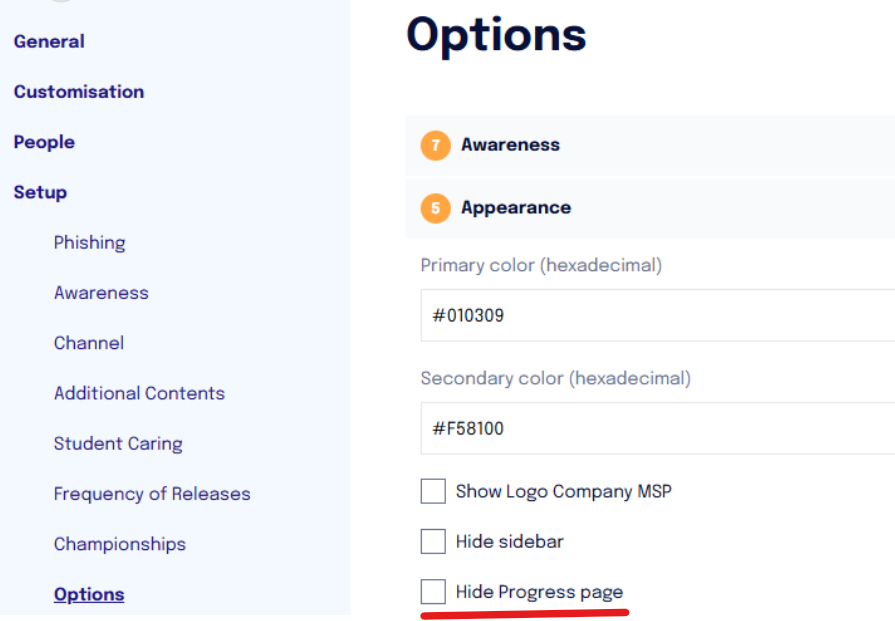Click the Secondary color #F58100 field
The width and height of the screenshot is (895, 621).
658,429
